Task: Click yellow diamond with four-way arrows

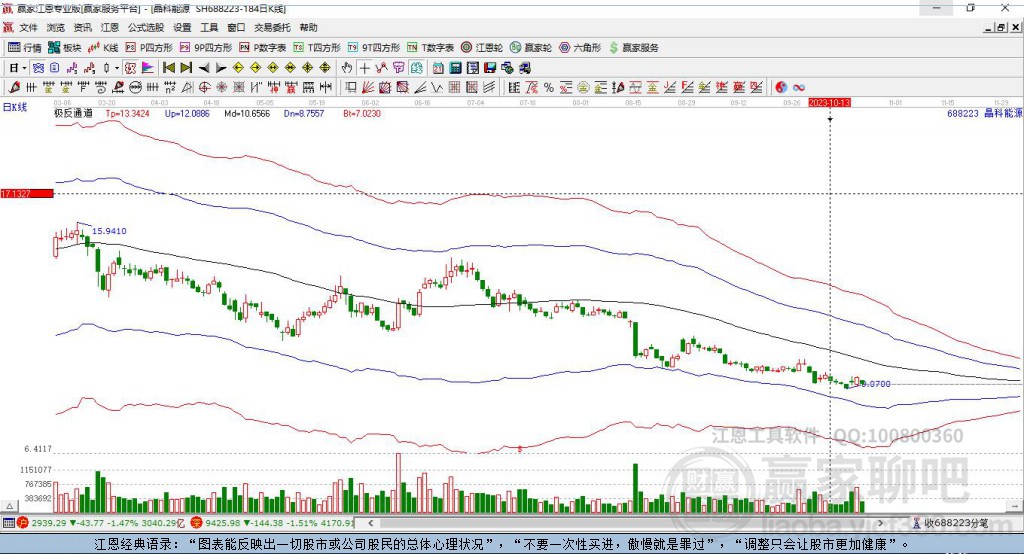Action: coord(308,68)
